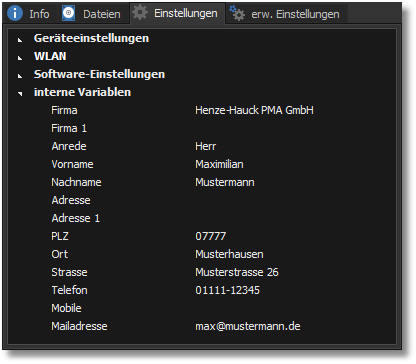Select the Vorname label
This screenshot has width=416, height=364.
click(72, 164)
